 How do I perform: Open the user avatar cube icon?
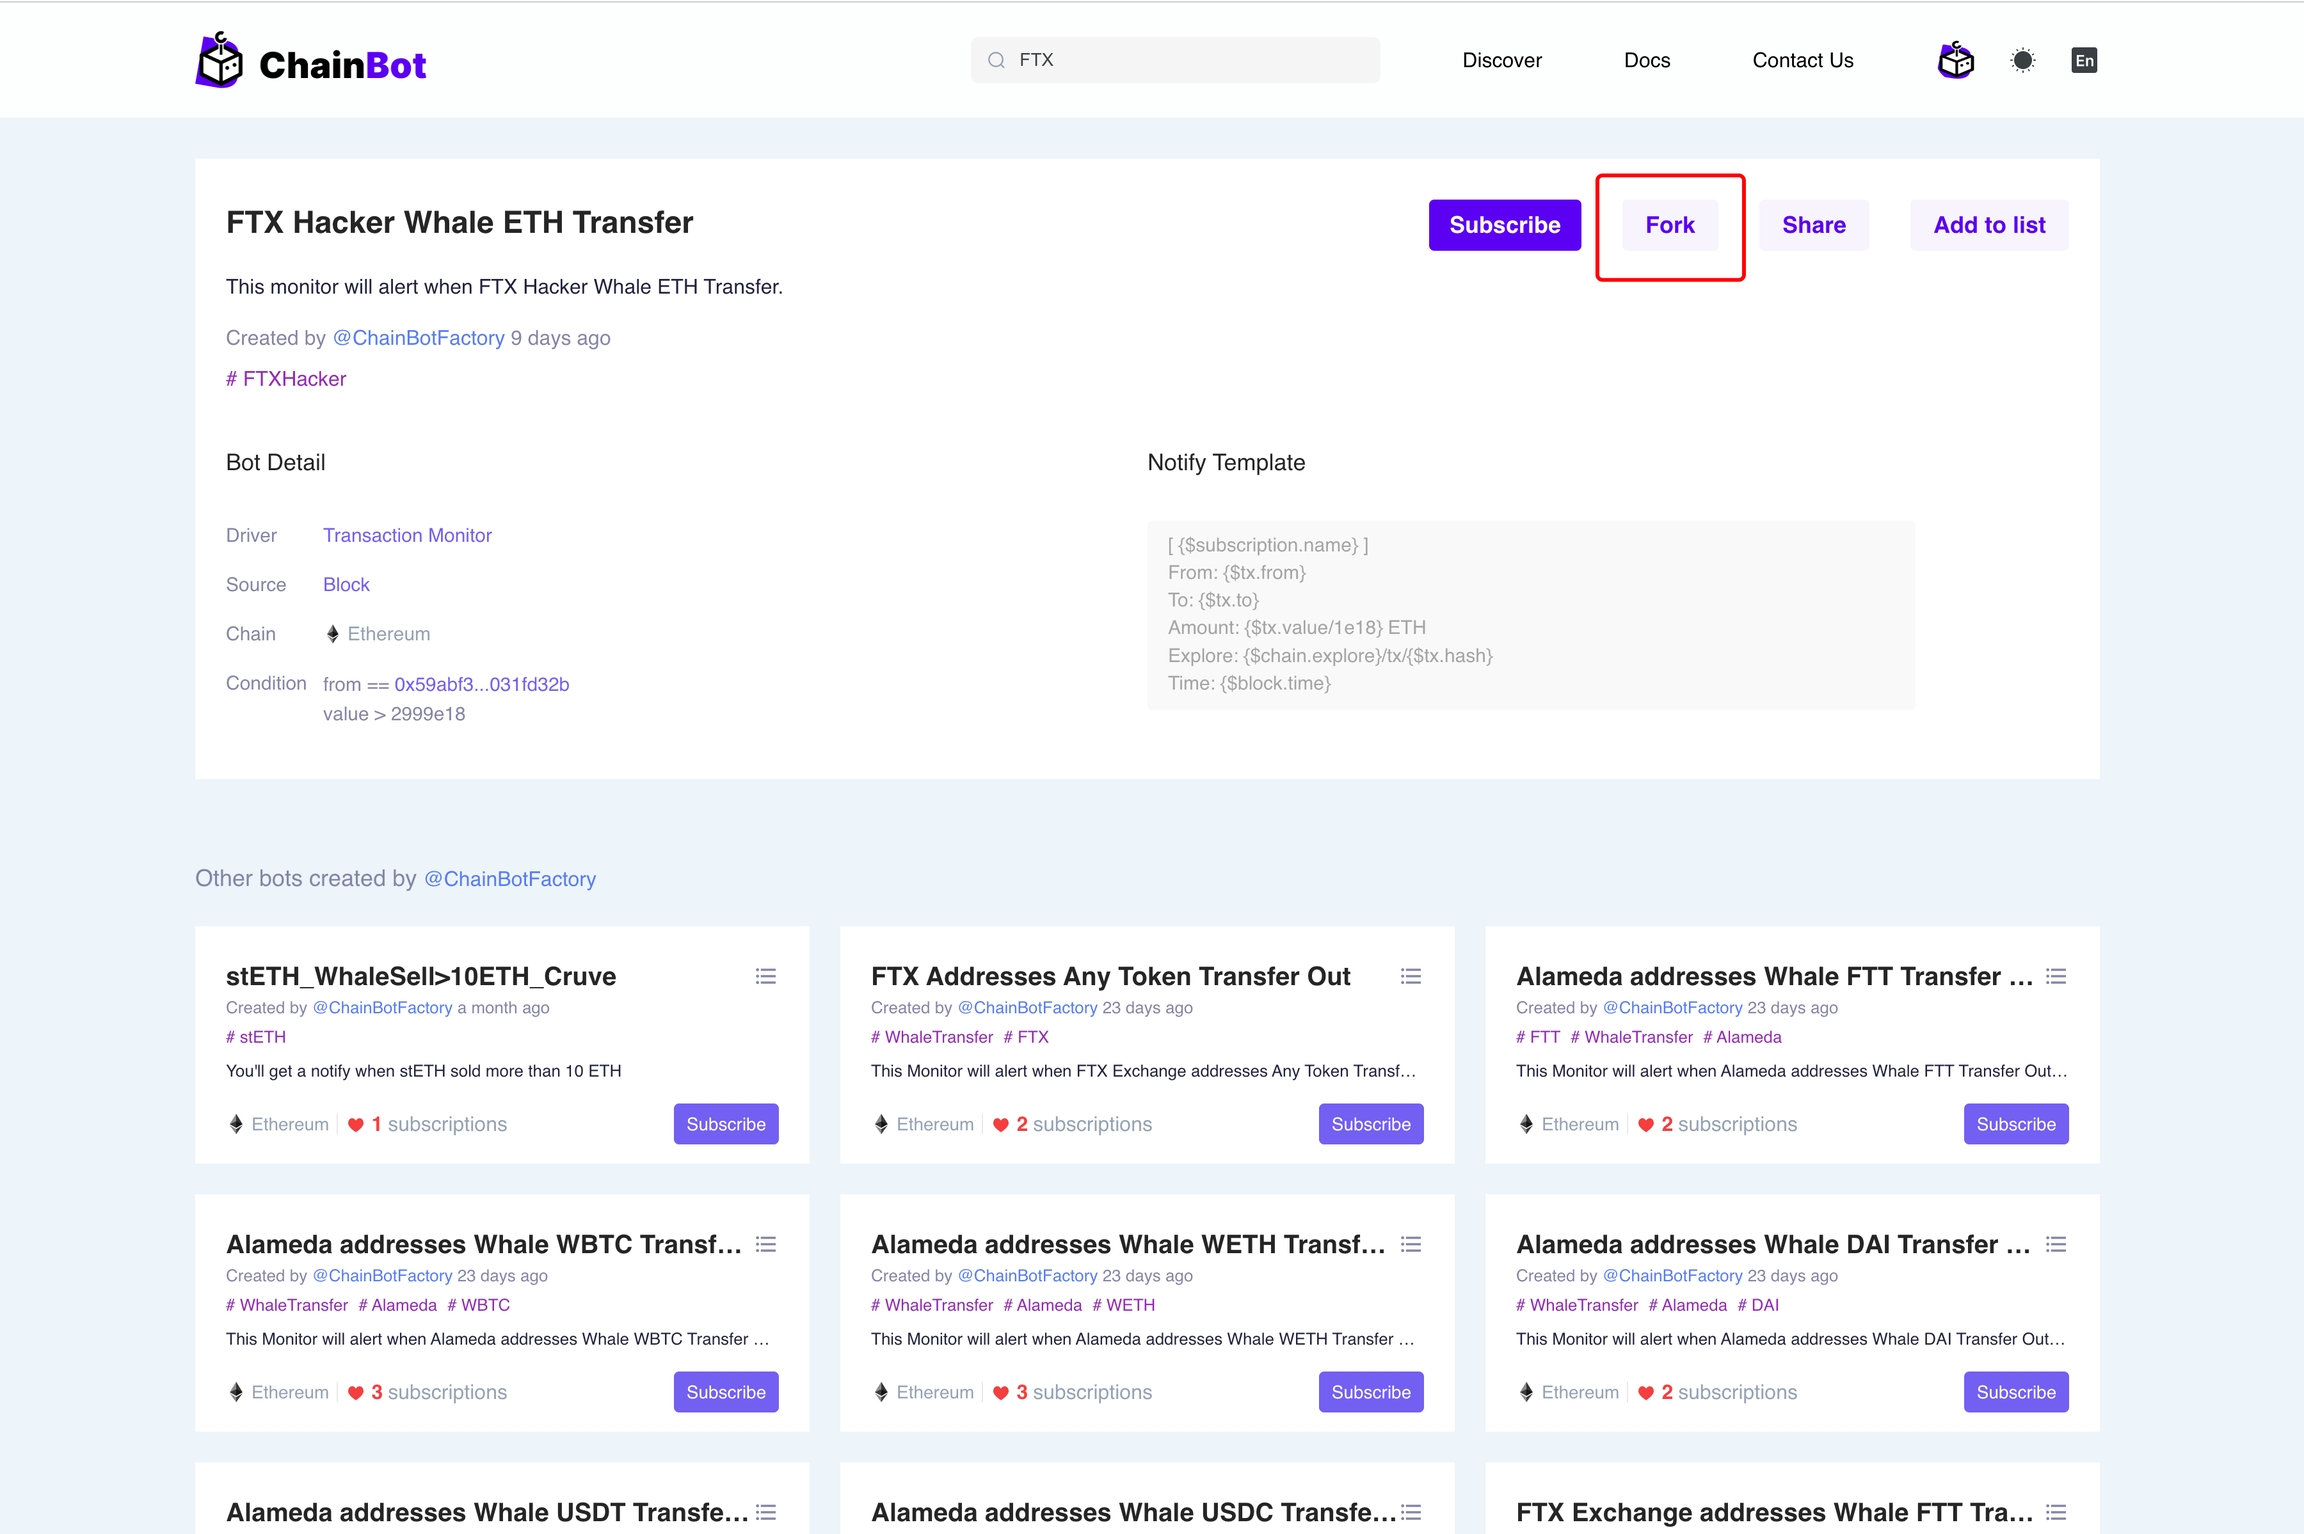click(1955, 61)
